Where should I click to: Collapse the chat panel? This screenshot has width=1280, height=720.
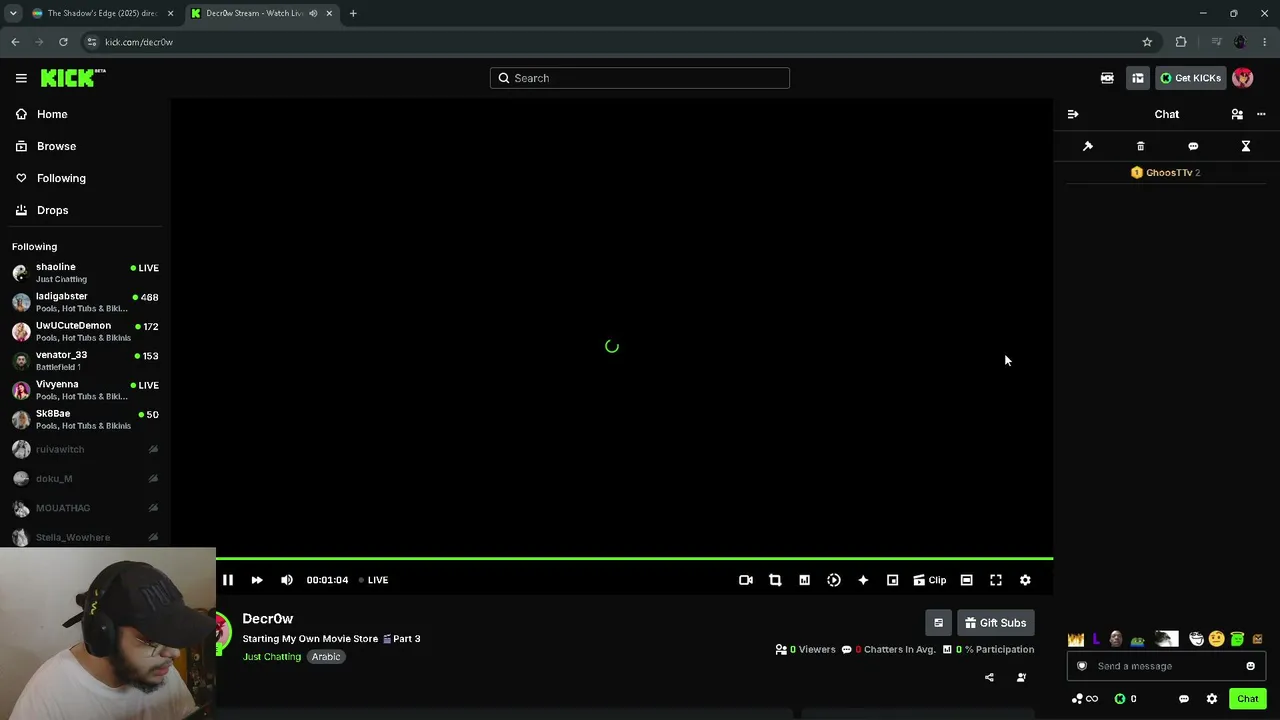click(x=1073, y=114)
